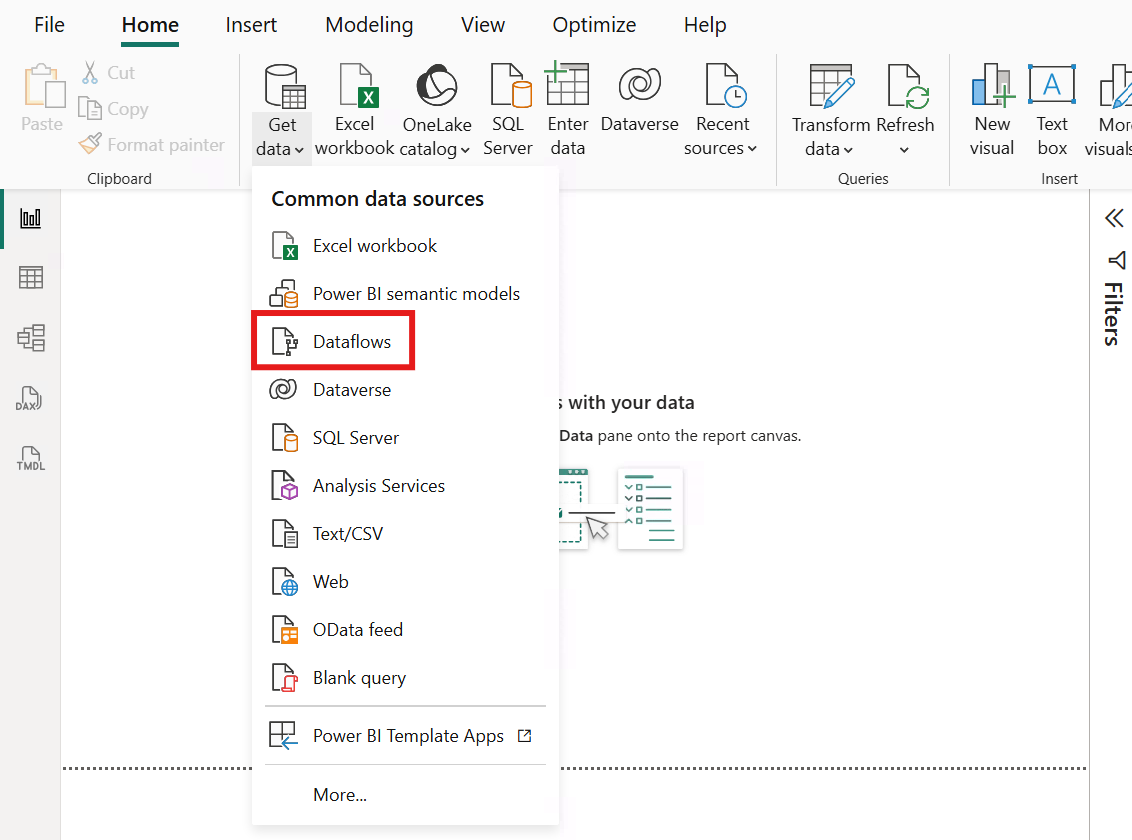The height and width of the screenshot is (840, 1132).
Task: Click the Transform data icon
Action: [832, 85]
